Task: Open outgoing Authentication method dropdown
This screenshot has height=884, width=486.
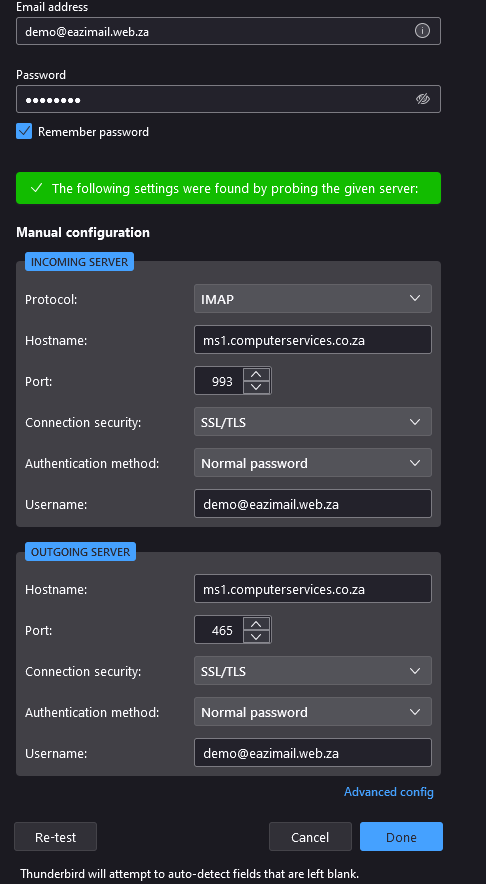Action: pyautogui.click(x=313, y=711)
